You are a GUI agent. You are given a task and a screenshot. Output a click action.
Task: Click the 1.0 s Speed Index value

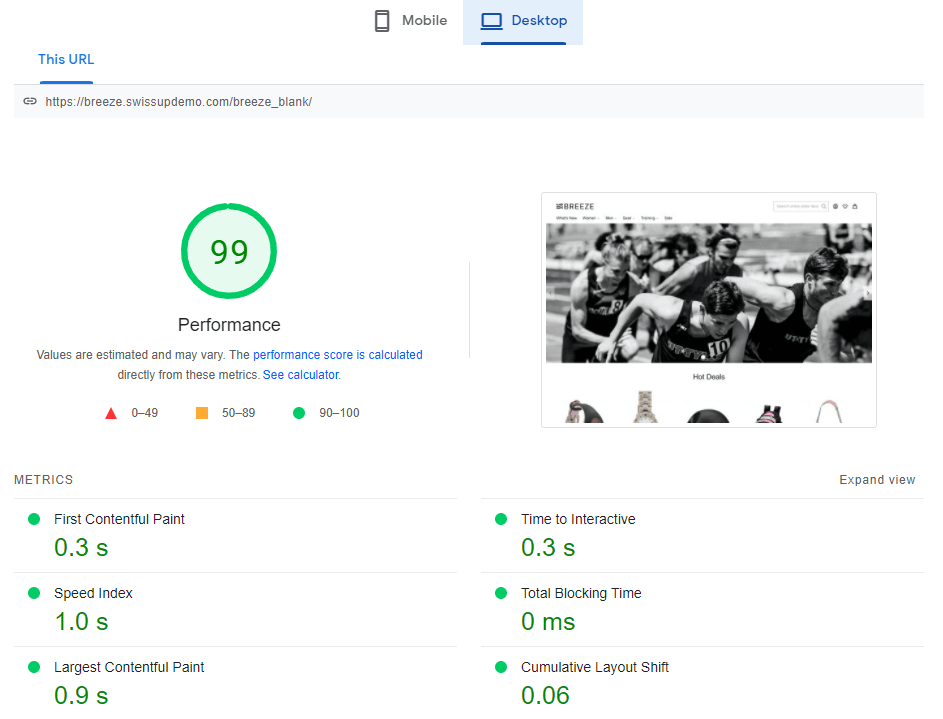[81, 622]
